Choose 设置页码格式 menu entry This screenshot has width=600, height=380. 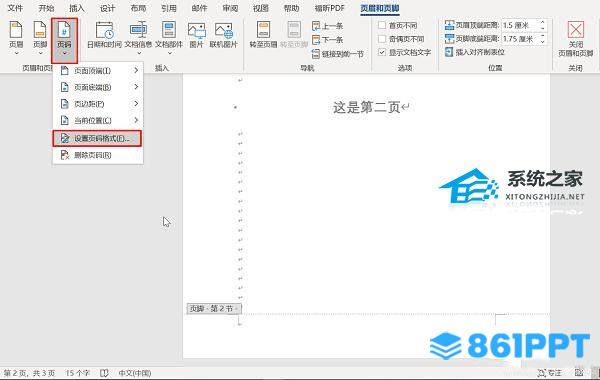[97, 138]
